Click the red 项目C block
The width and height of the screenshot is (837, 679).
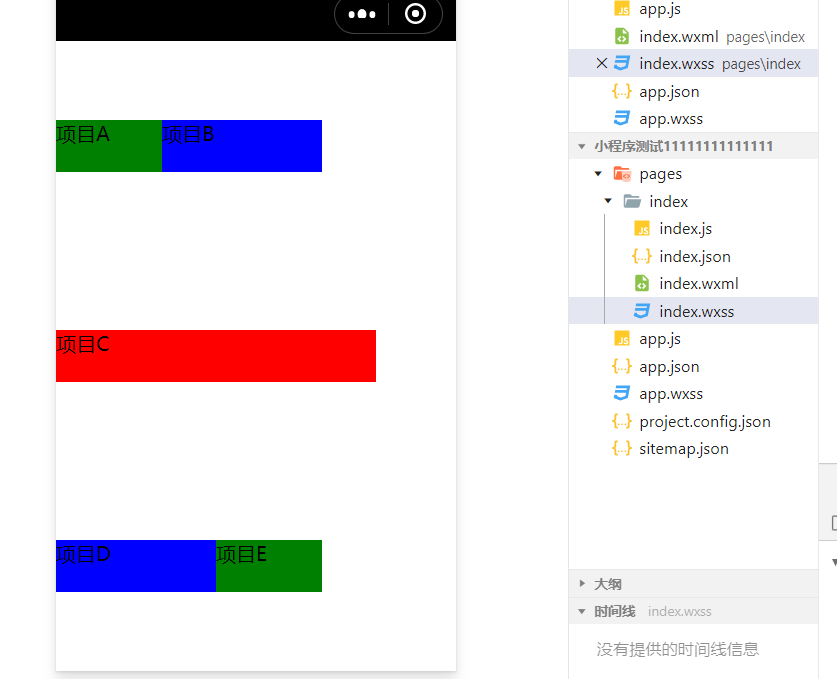[x=216, y=356]
